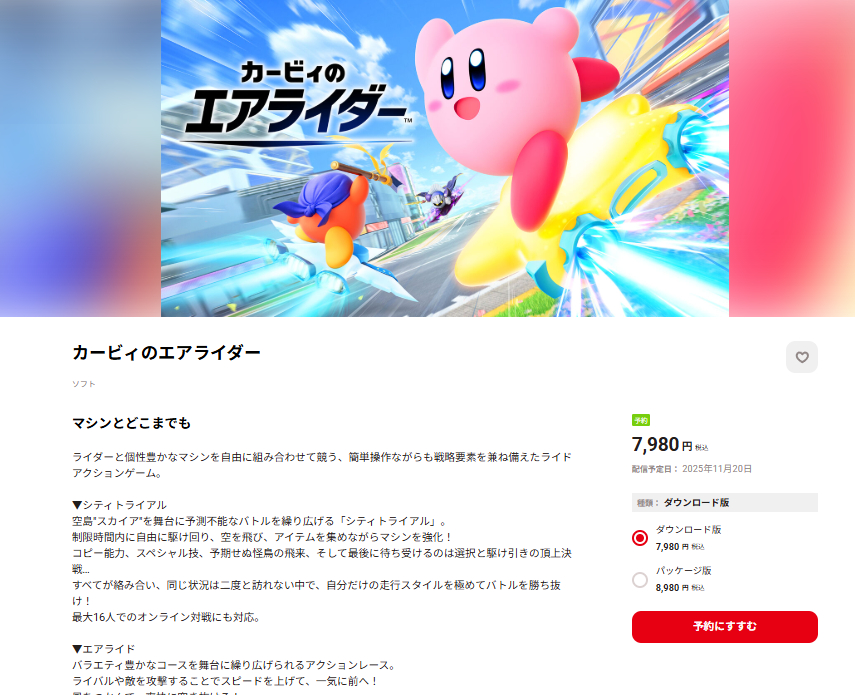Click the カービィのエアライダー page title
The width and height of the screenshot is (855, 695).
point(166,353)
